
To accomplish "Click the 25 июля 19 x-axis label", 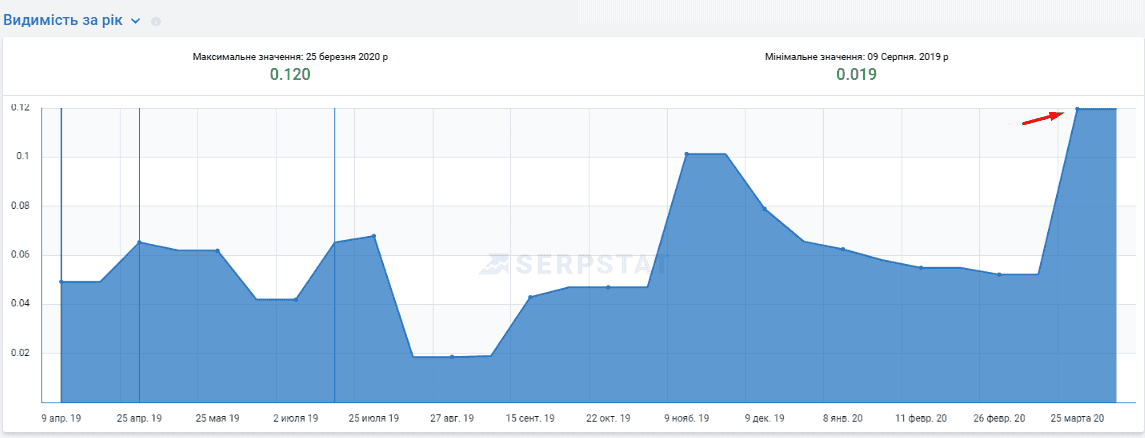I will 374,419.
